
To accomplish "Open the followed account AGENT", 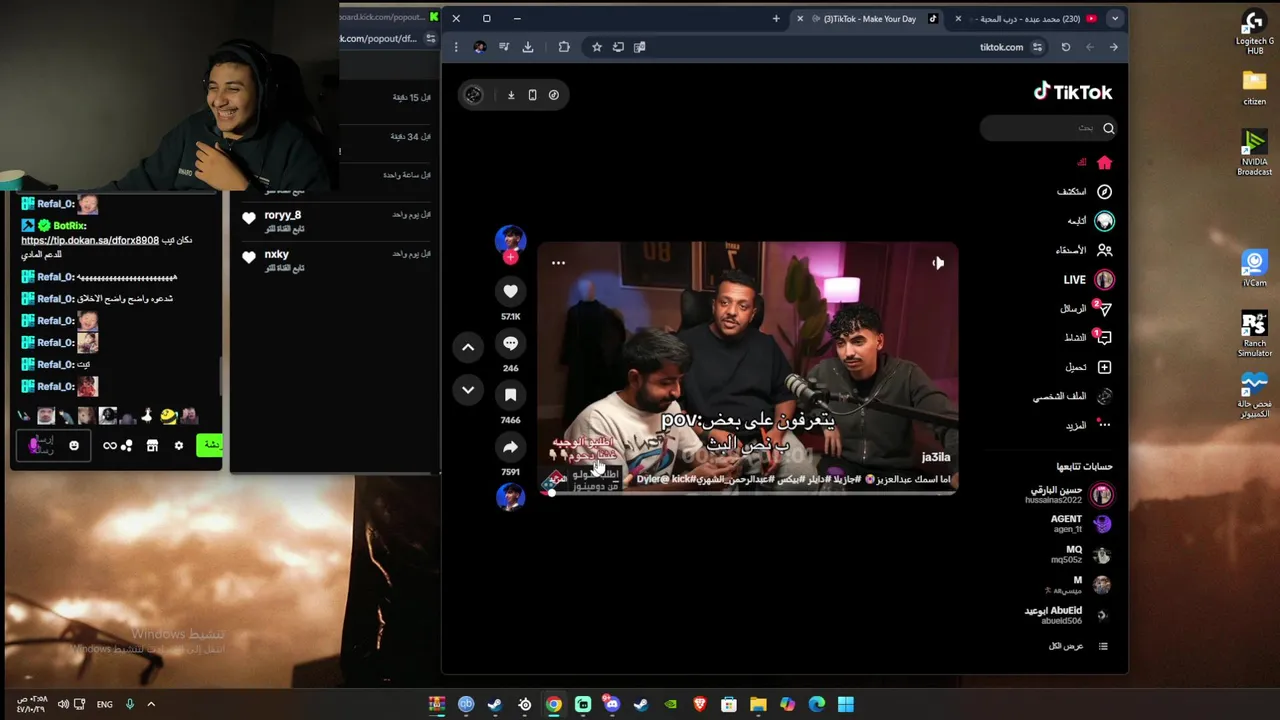I will pos(1080,524).
